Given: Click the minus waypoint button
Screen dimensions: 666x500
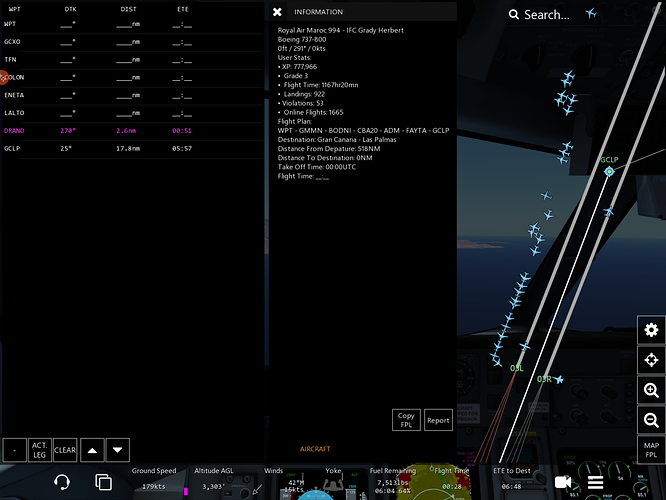Looking at the screenshot, I should (14, 450).
